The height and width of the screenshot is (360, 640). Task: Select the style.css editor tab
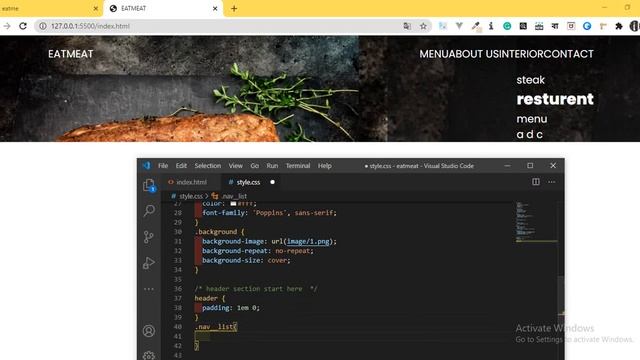(x=248, y=182)
